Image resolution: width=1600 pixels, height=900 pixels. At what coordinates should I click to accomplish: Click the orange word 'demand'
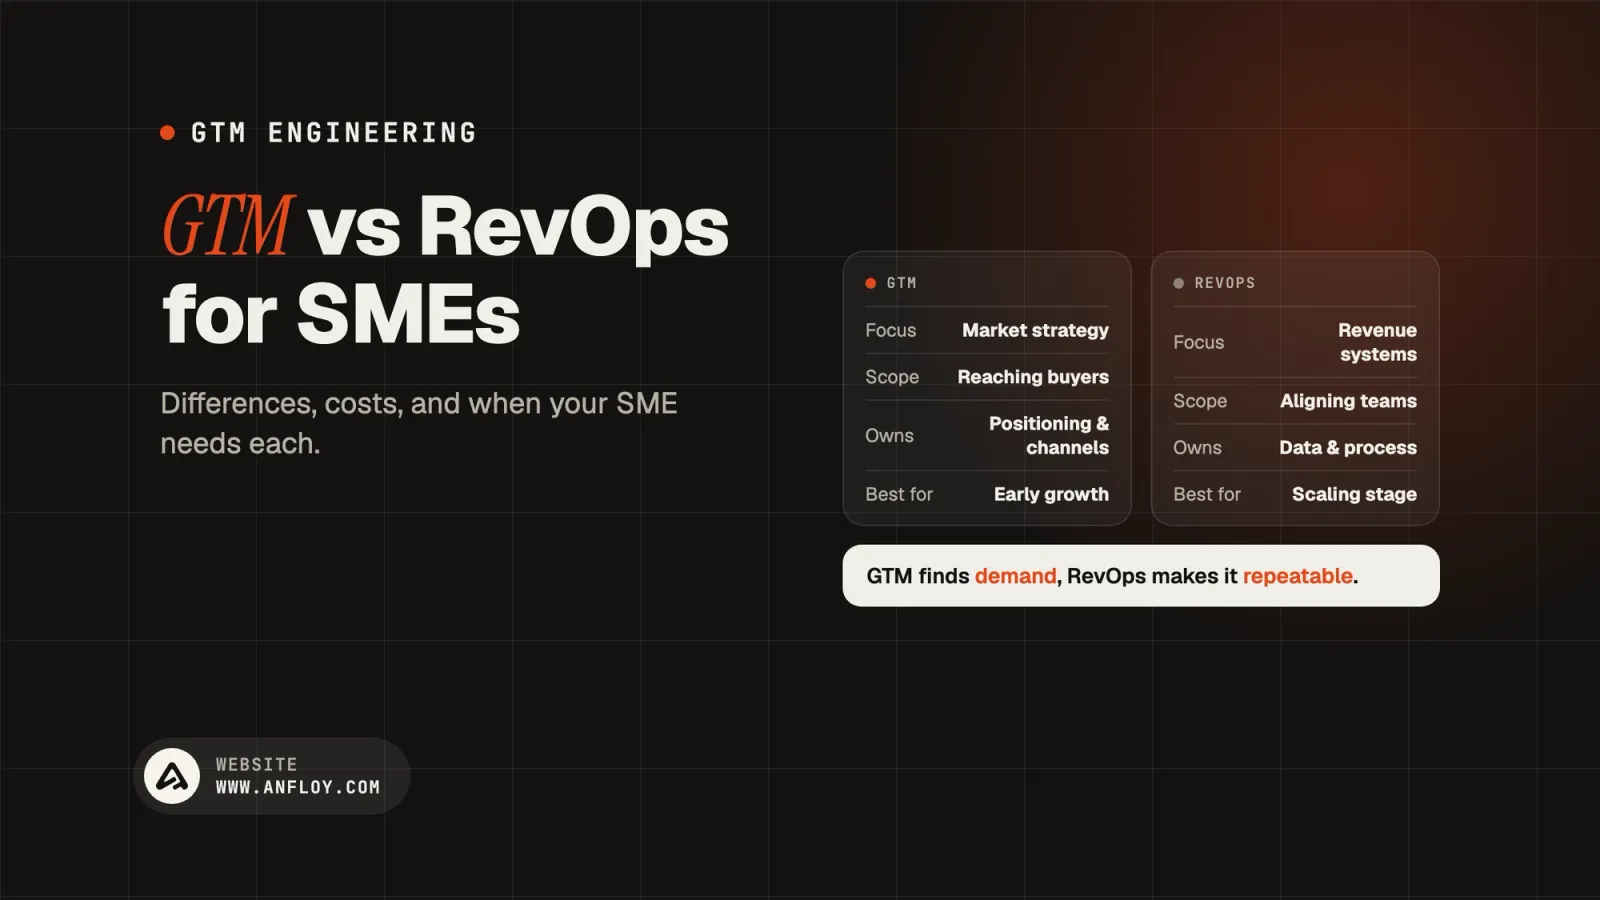[1015, 576]
